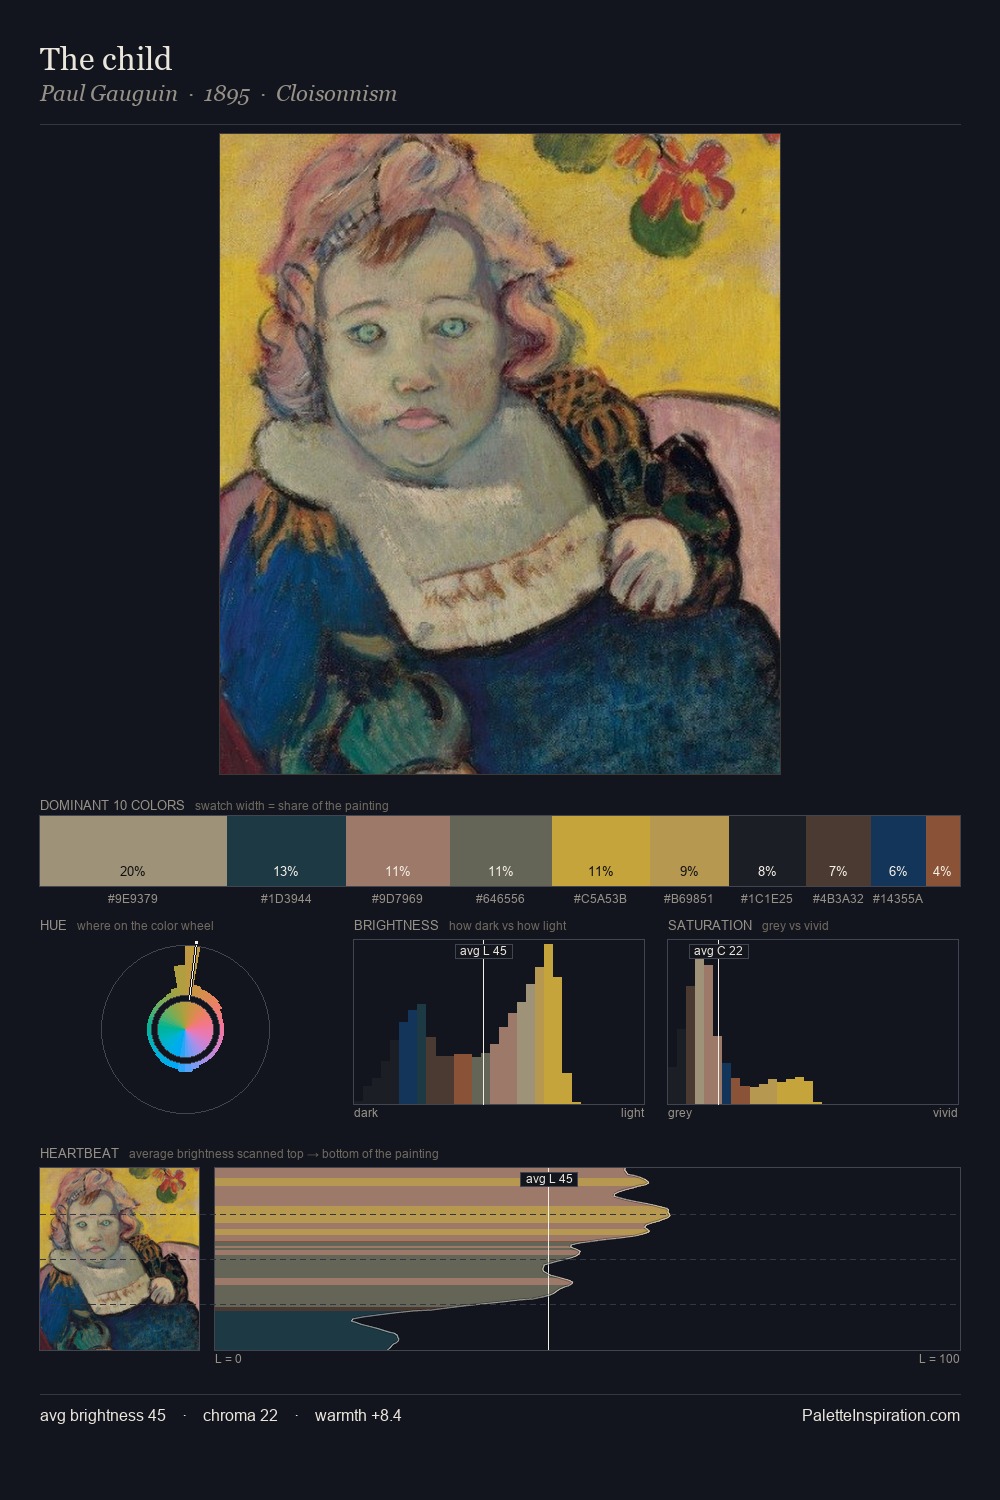Choose the navy blue 6% swatch
The height and width of the screenshot is (1500, 1000).
click(898, 851)
